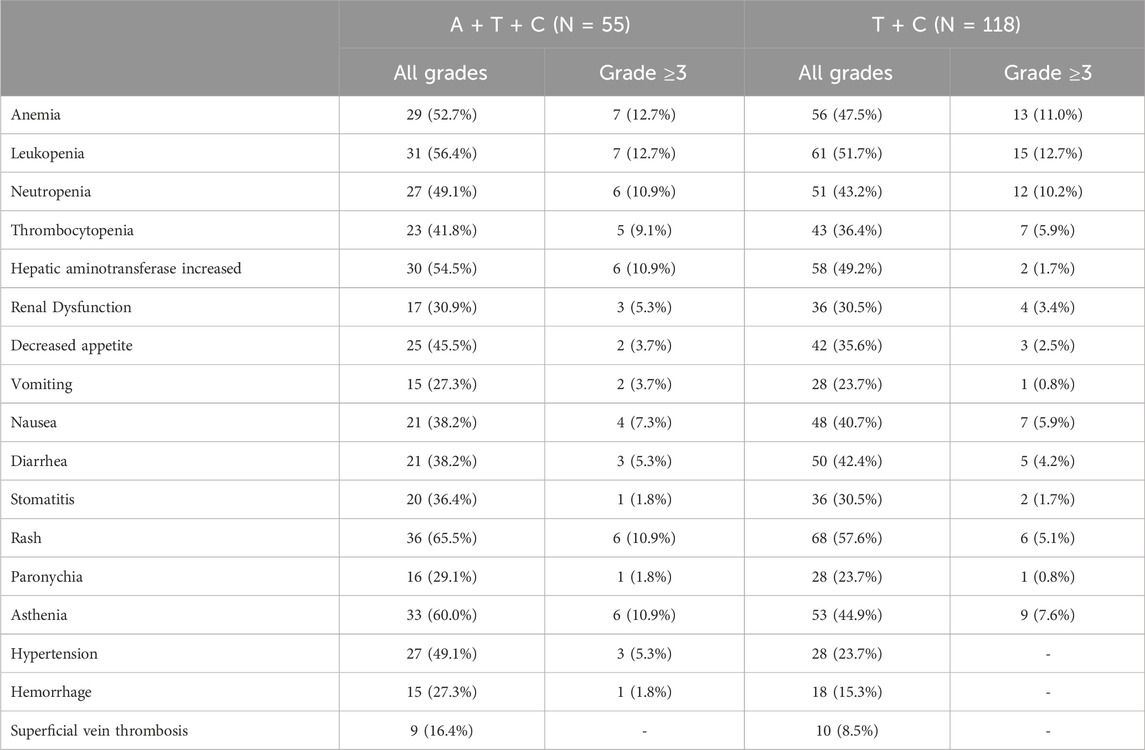This screenshot has height=750, width=1145.
Task: Click the Decreased appetite row label
Action: pyautogui.click(x=72, y=346)
